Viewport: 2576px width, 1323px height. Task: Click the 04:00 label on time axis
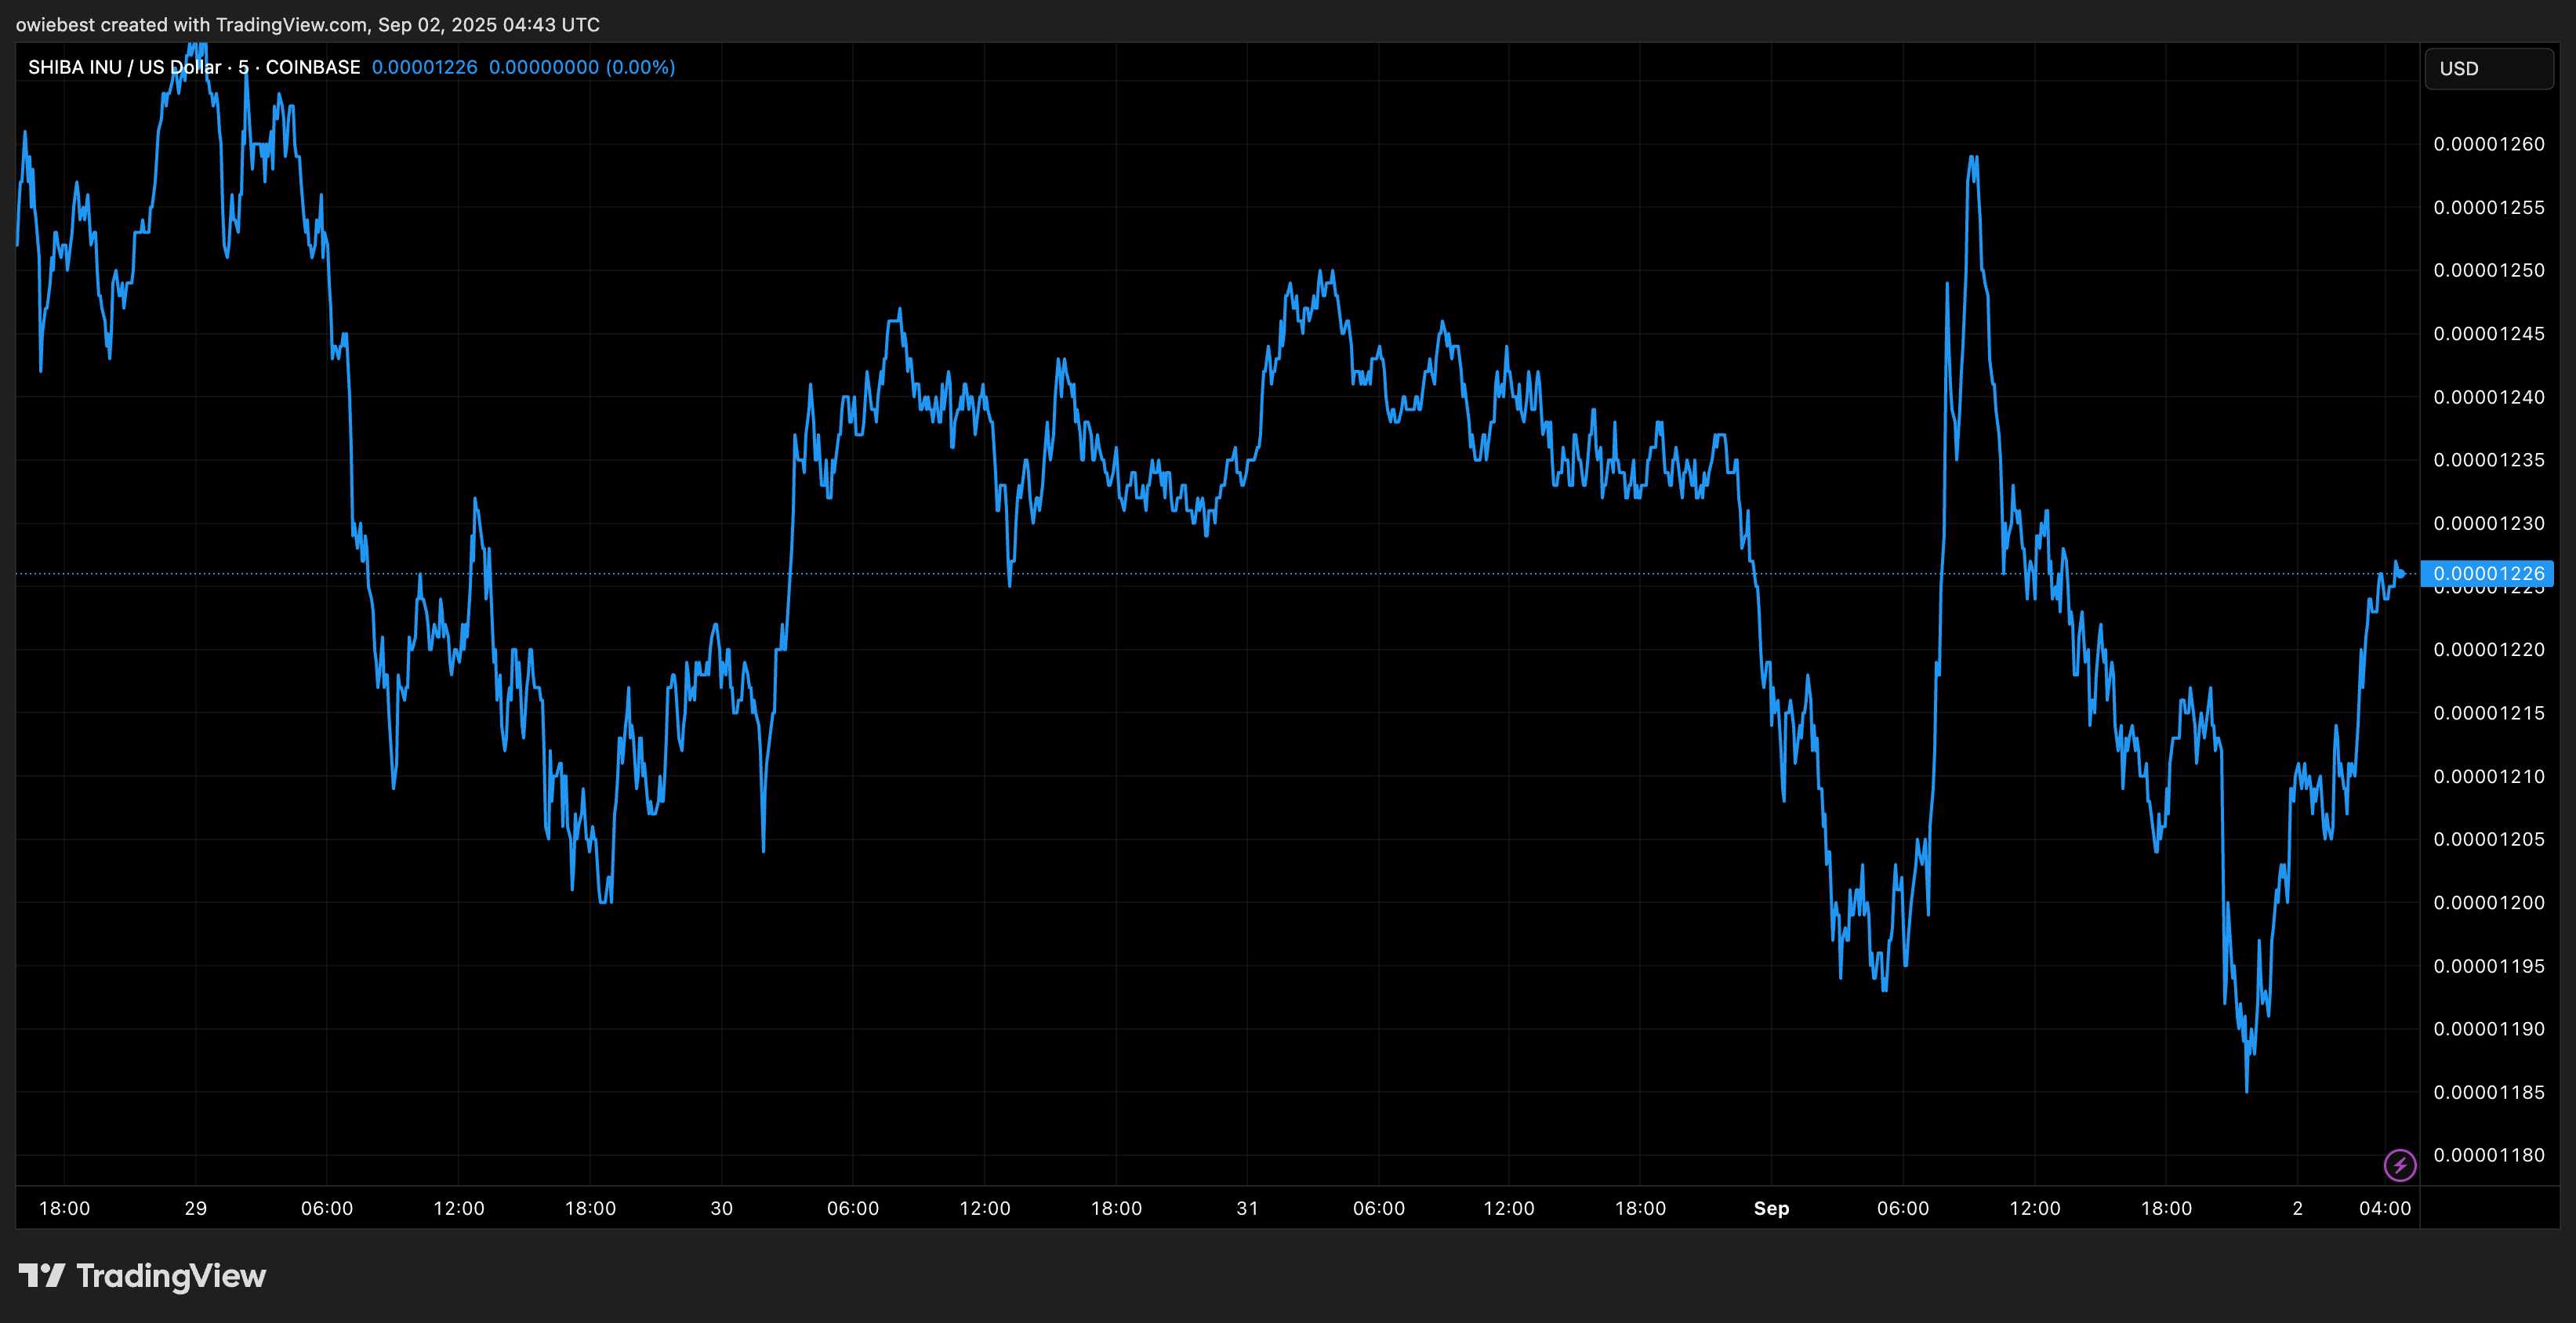point(2385,1208)
